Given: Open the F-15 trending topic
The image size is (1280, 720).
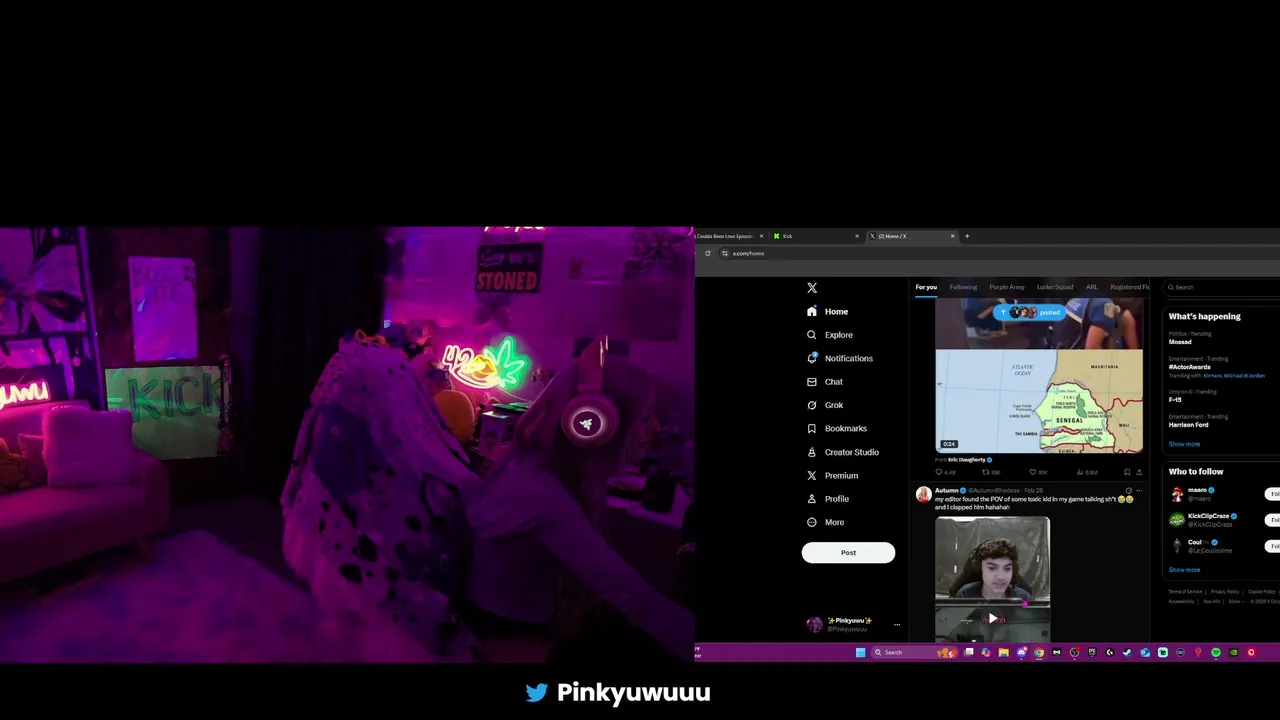Looking at the screenshot, I should click(1175, 399).
